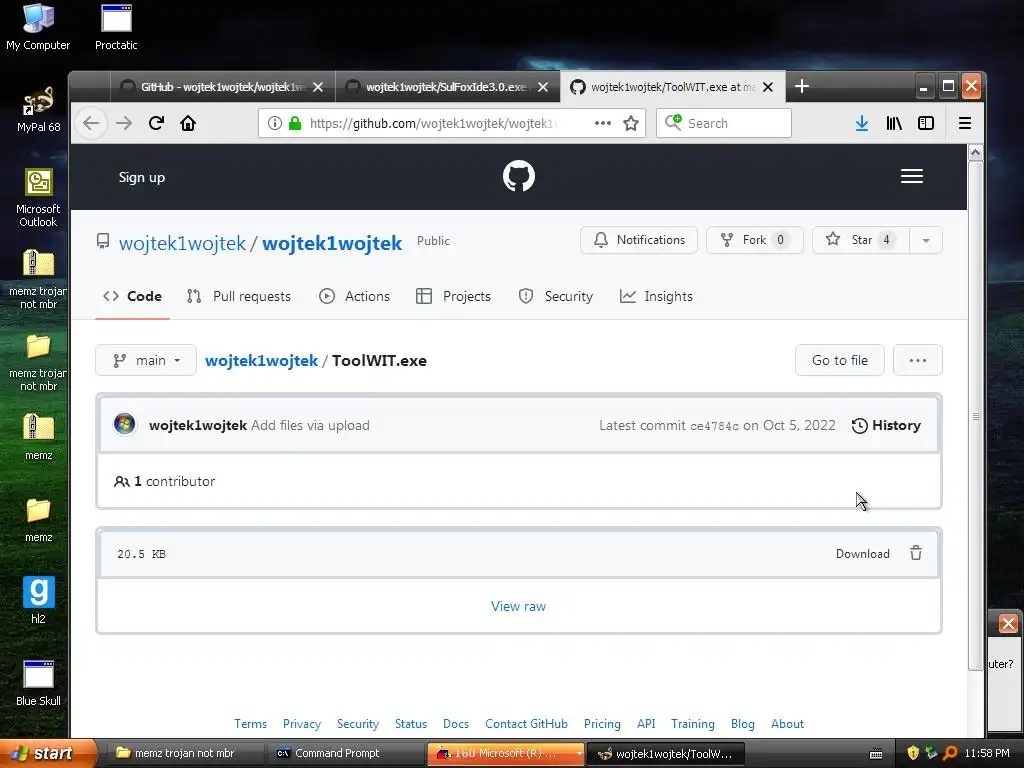
Task: View the commit History
Action: tap(886, 425)
